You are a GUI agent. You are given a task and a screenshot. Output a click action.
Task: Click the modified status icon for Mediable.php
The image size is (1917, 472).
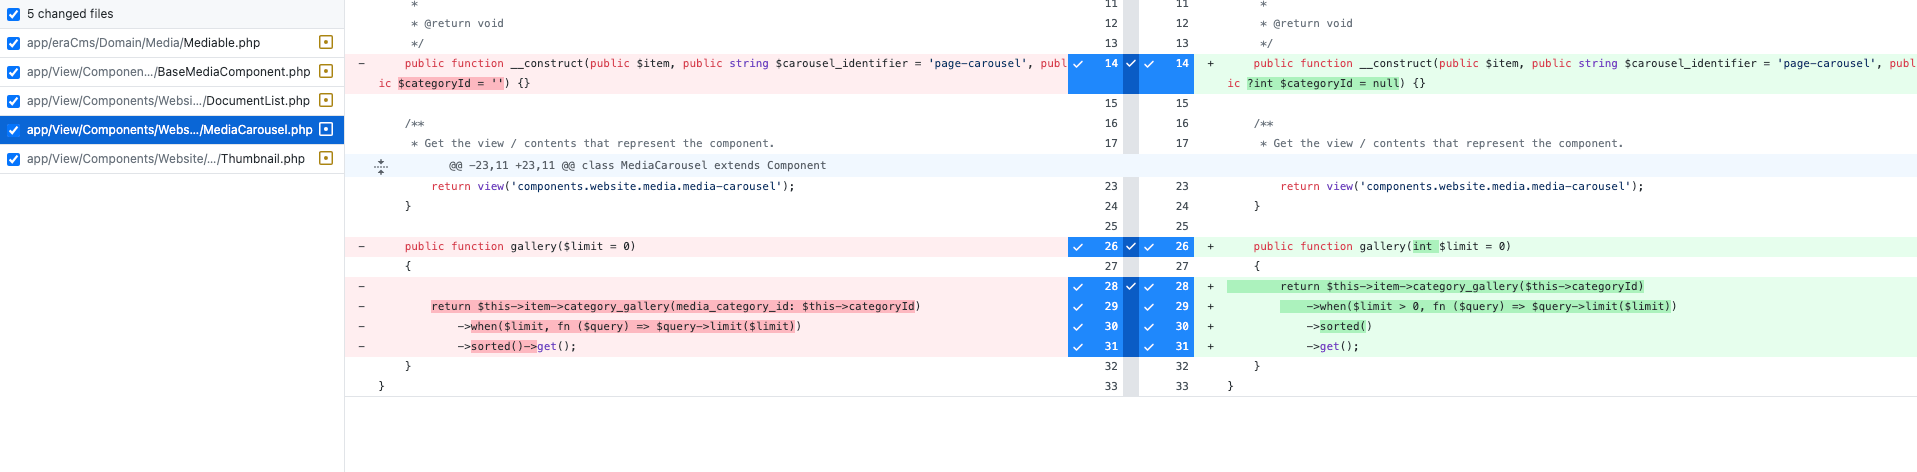pyautogui.click(x=325, y=43)
